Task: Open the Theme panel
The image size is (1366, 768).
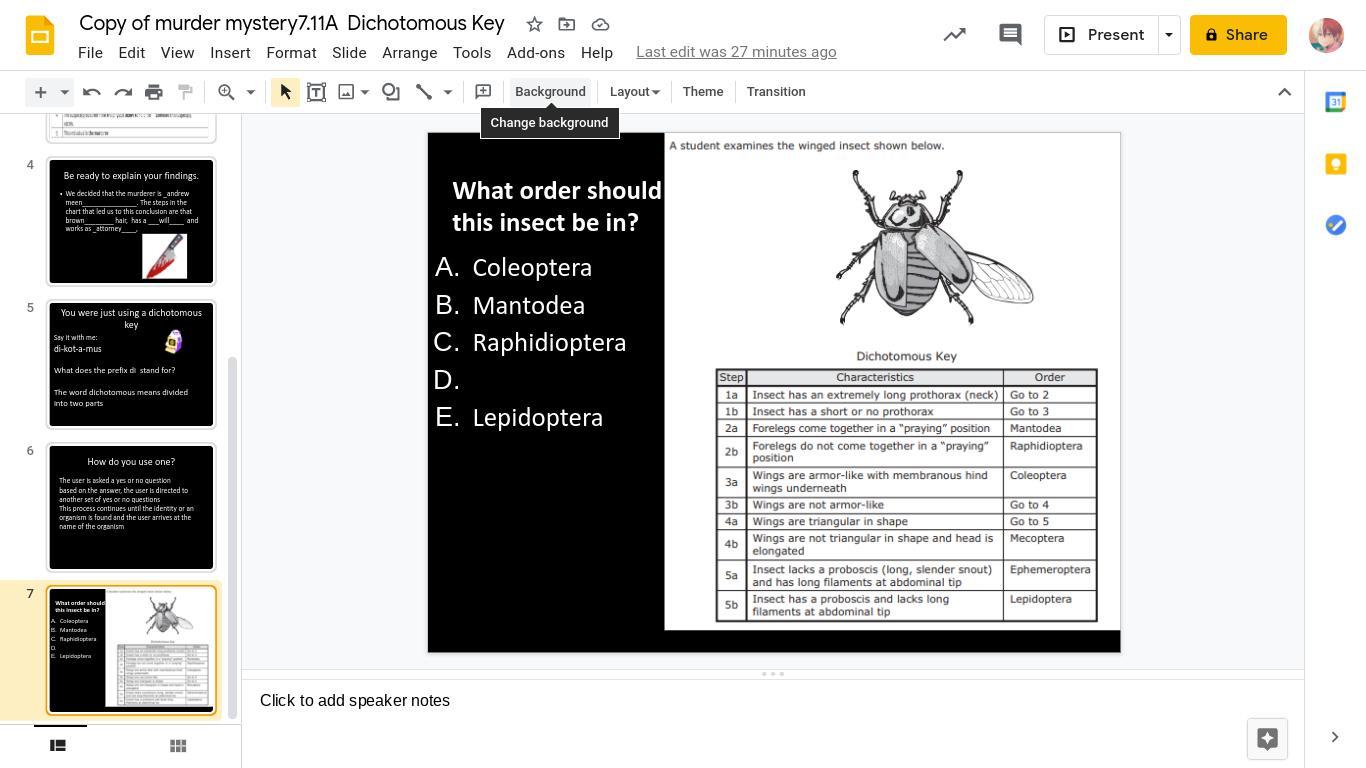Action: 703,92
